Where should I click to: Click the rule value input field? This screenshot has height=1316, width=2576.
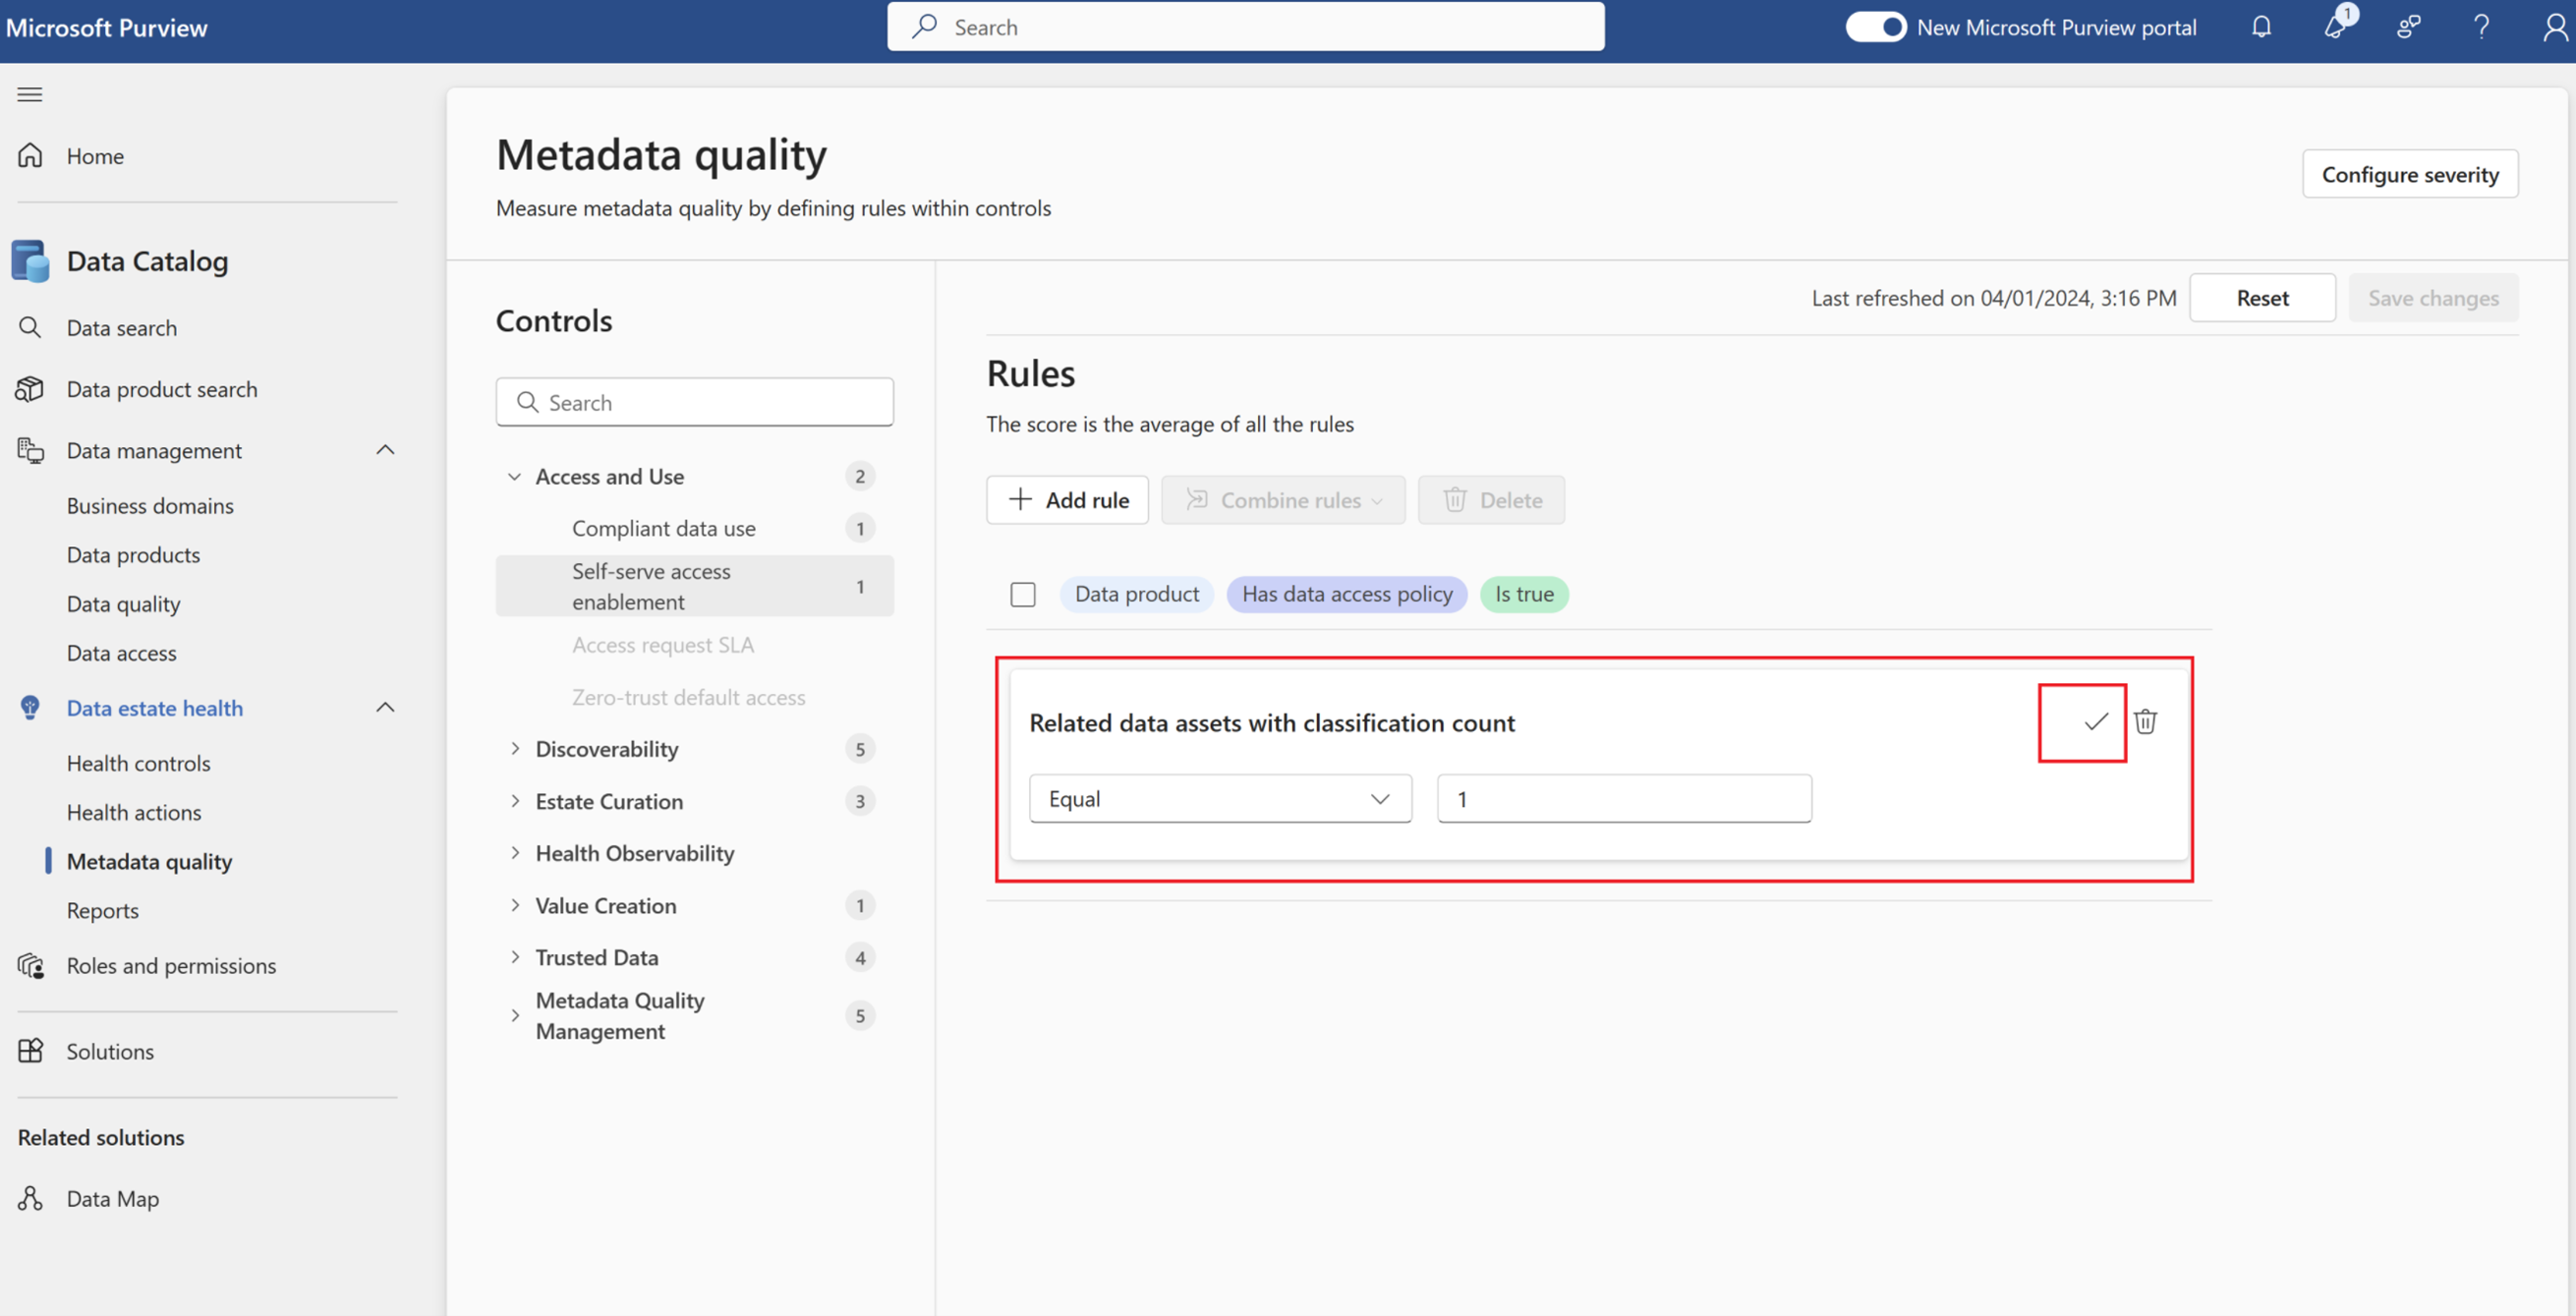pyautogui.click(x=1623, y=798)
